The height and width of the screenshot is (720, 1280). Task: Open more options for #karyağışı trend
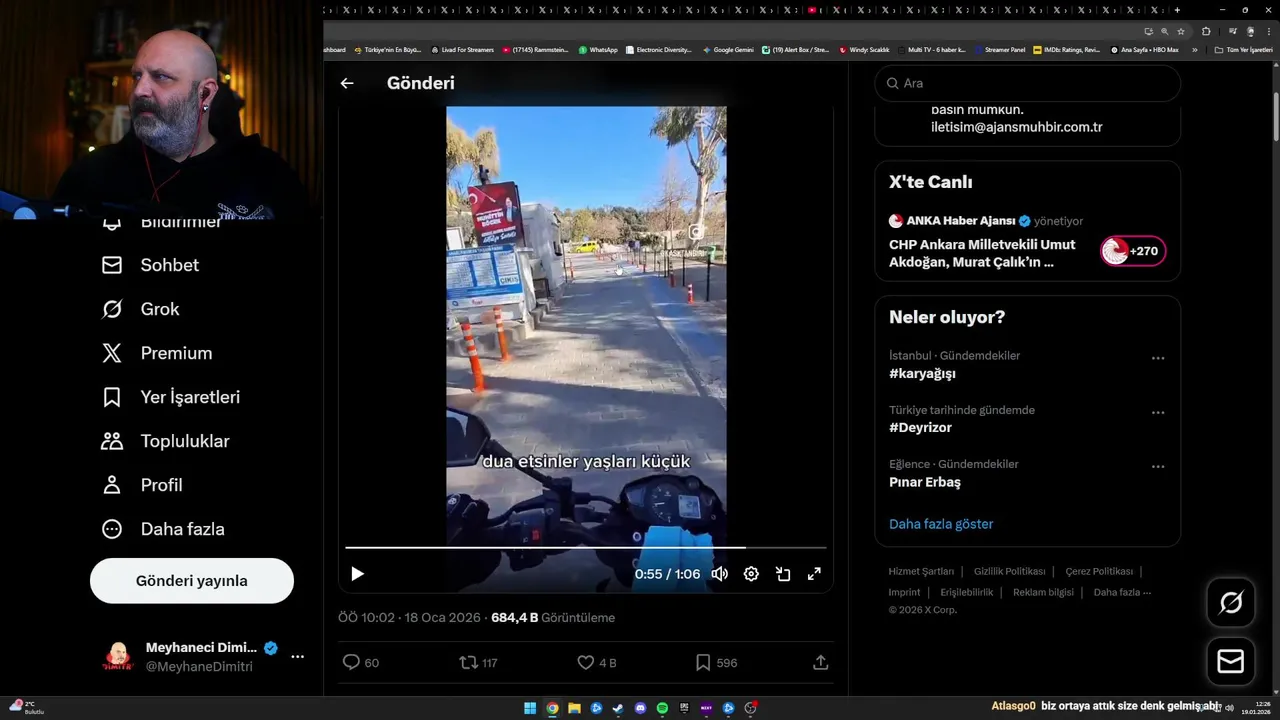coord(1158,358)
